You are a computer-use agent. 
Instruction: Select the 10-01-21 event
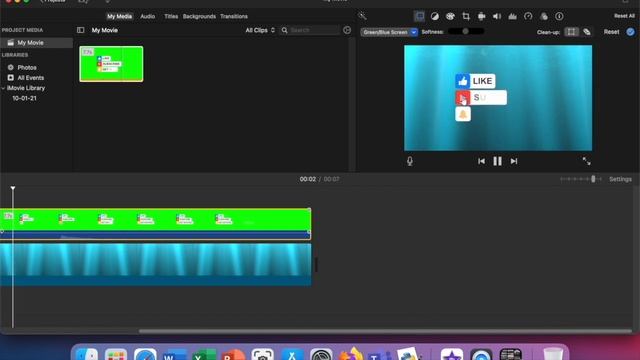click(x=24, y=98)
